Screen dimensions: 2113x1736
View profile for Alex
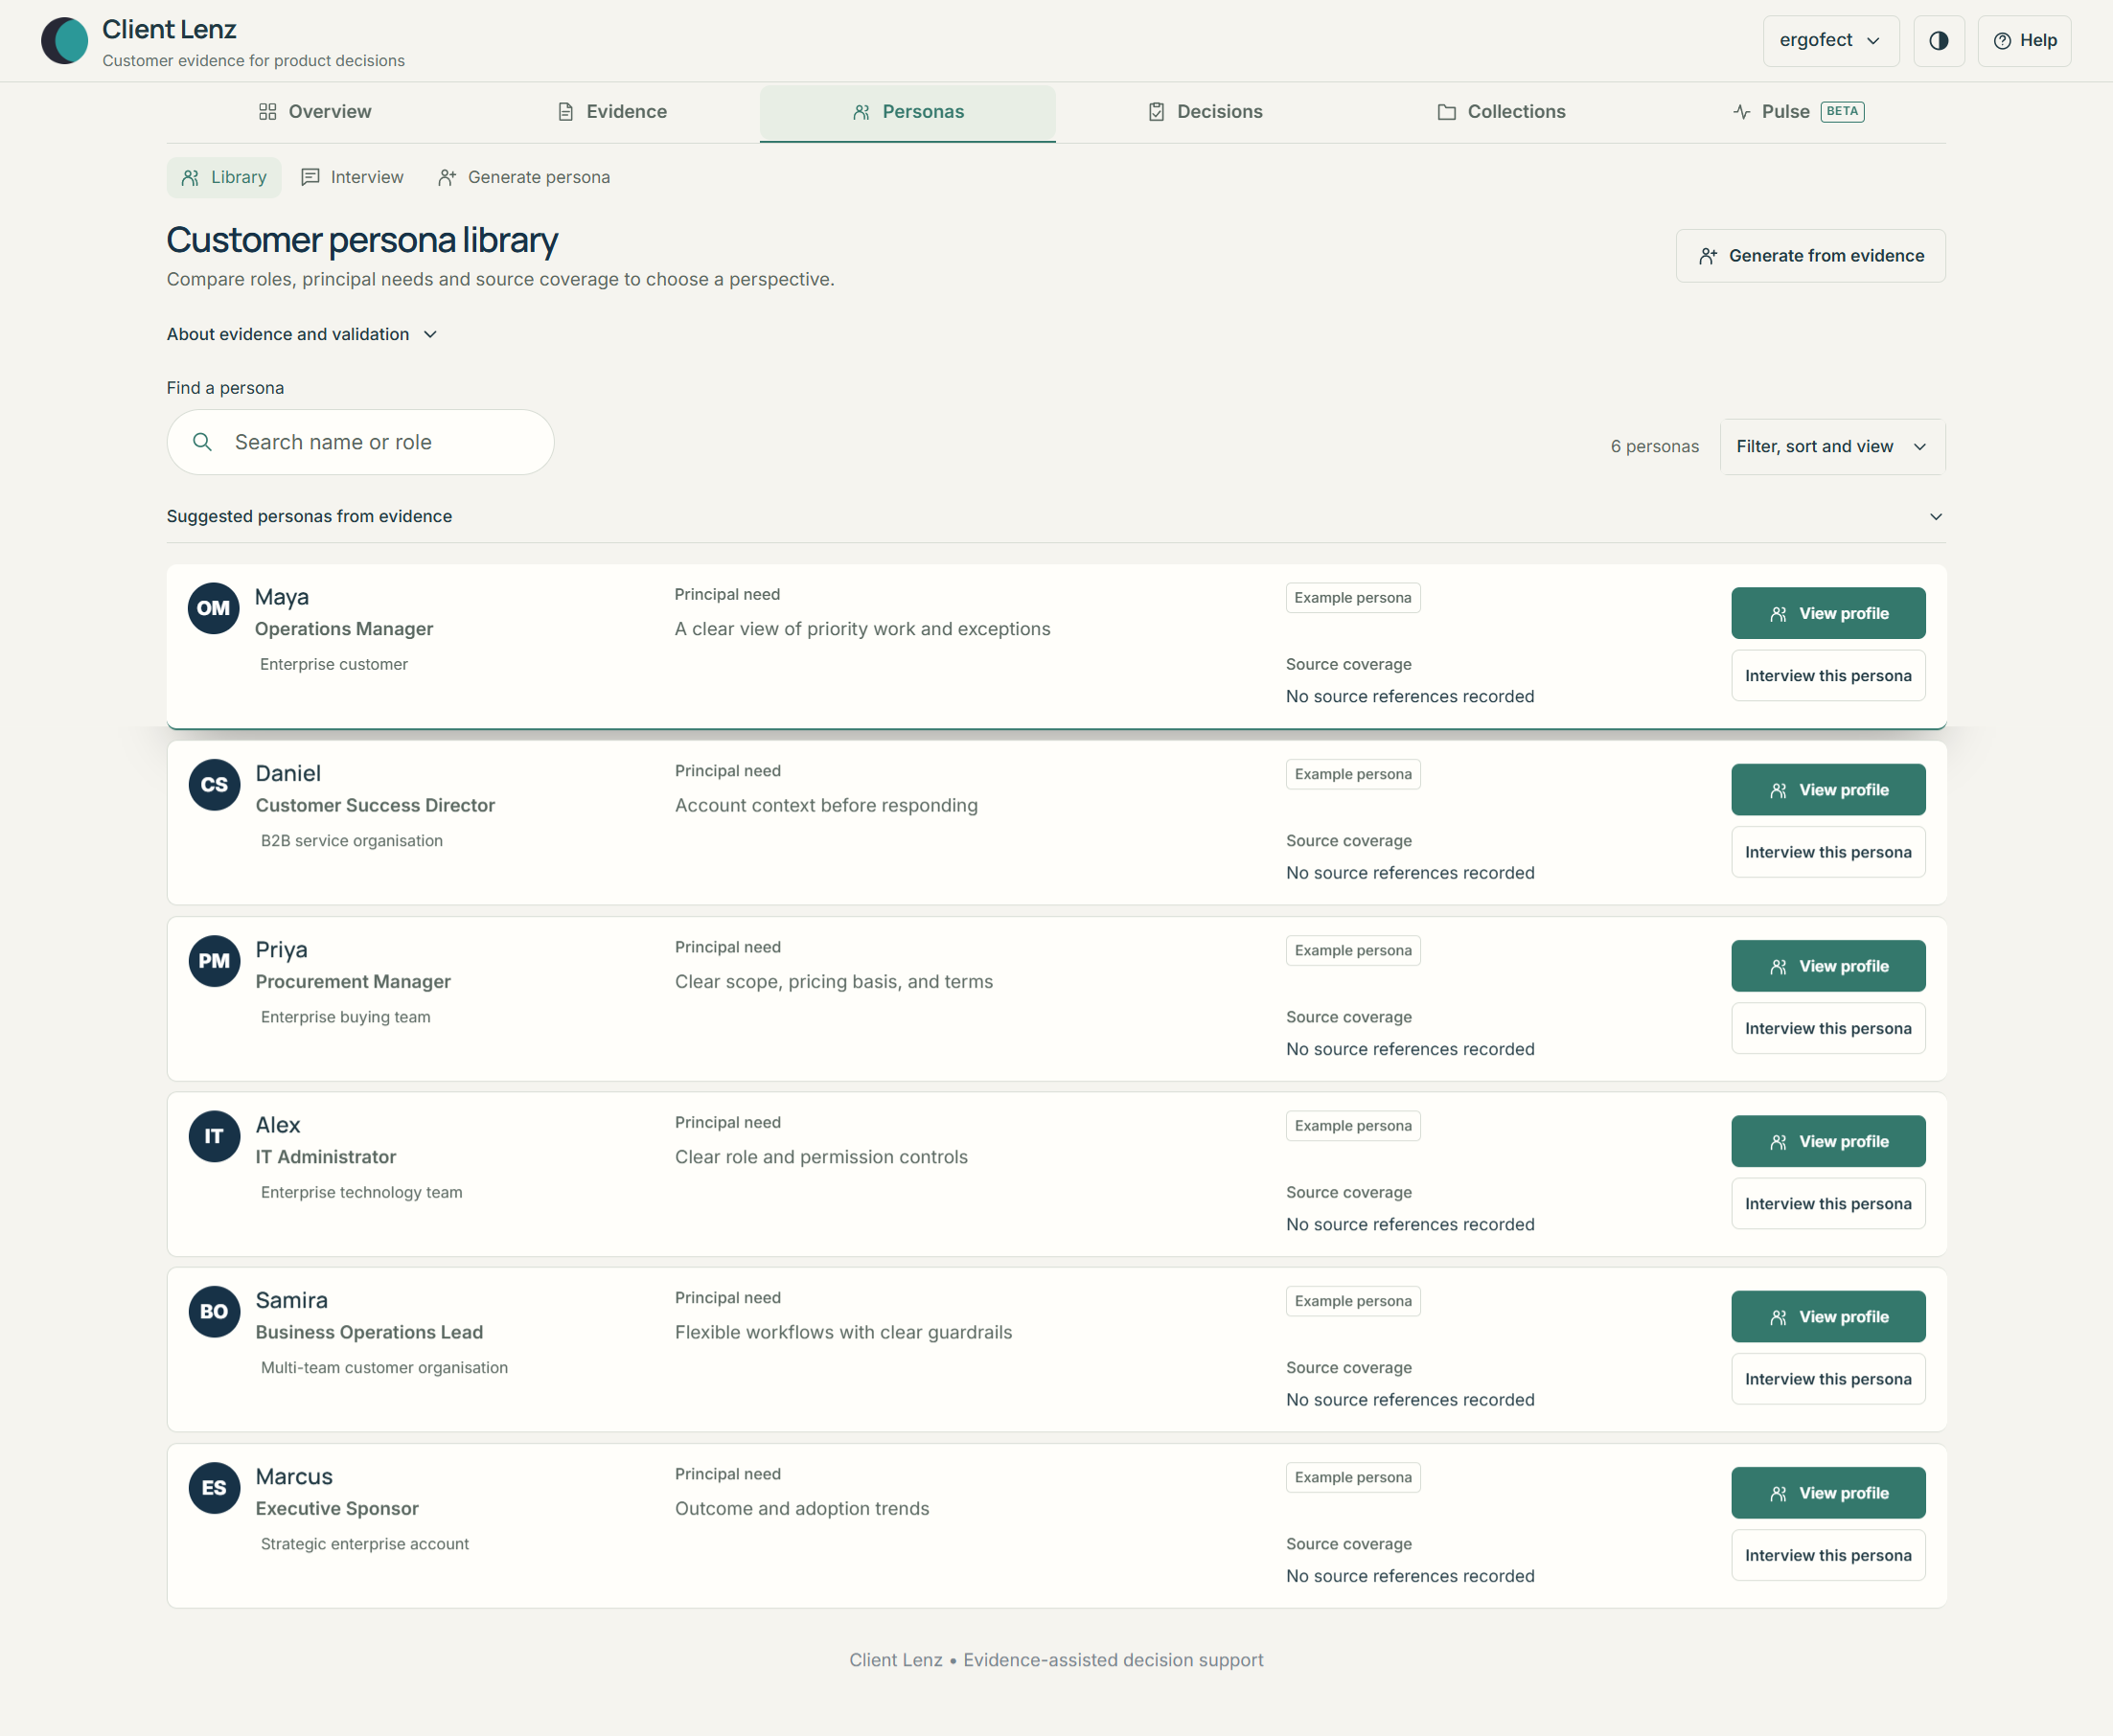[x=1828, y=1142]
